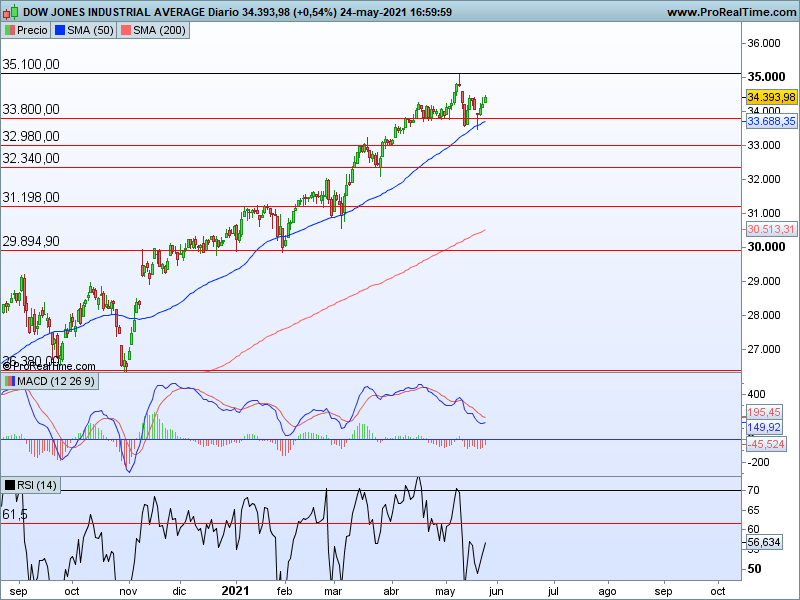The image size is (800, 600).
Task: Click the MACD signal value 195,45
Action: (x=764, y=412)
